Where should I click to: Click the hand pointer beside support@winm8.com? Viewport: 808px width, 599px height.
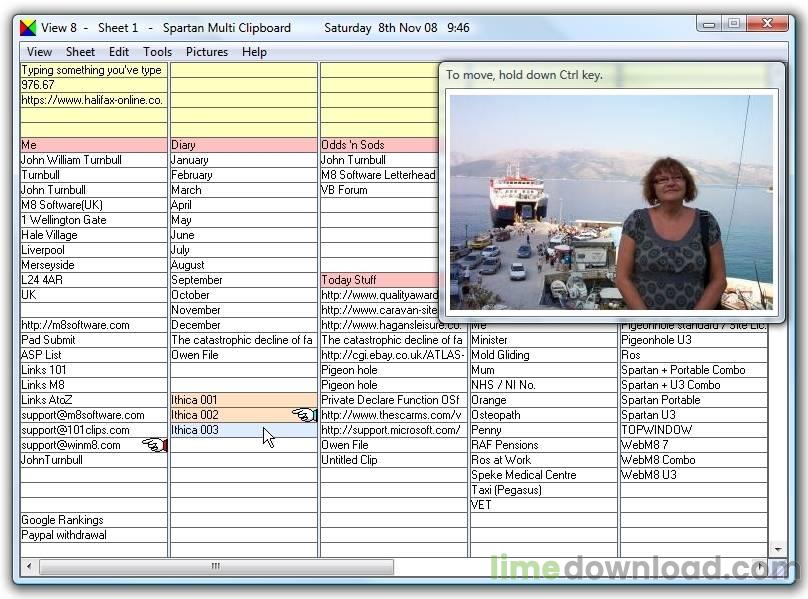pos(152,444)
